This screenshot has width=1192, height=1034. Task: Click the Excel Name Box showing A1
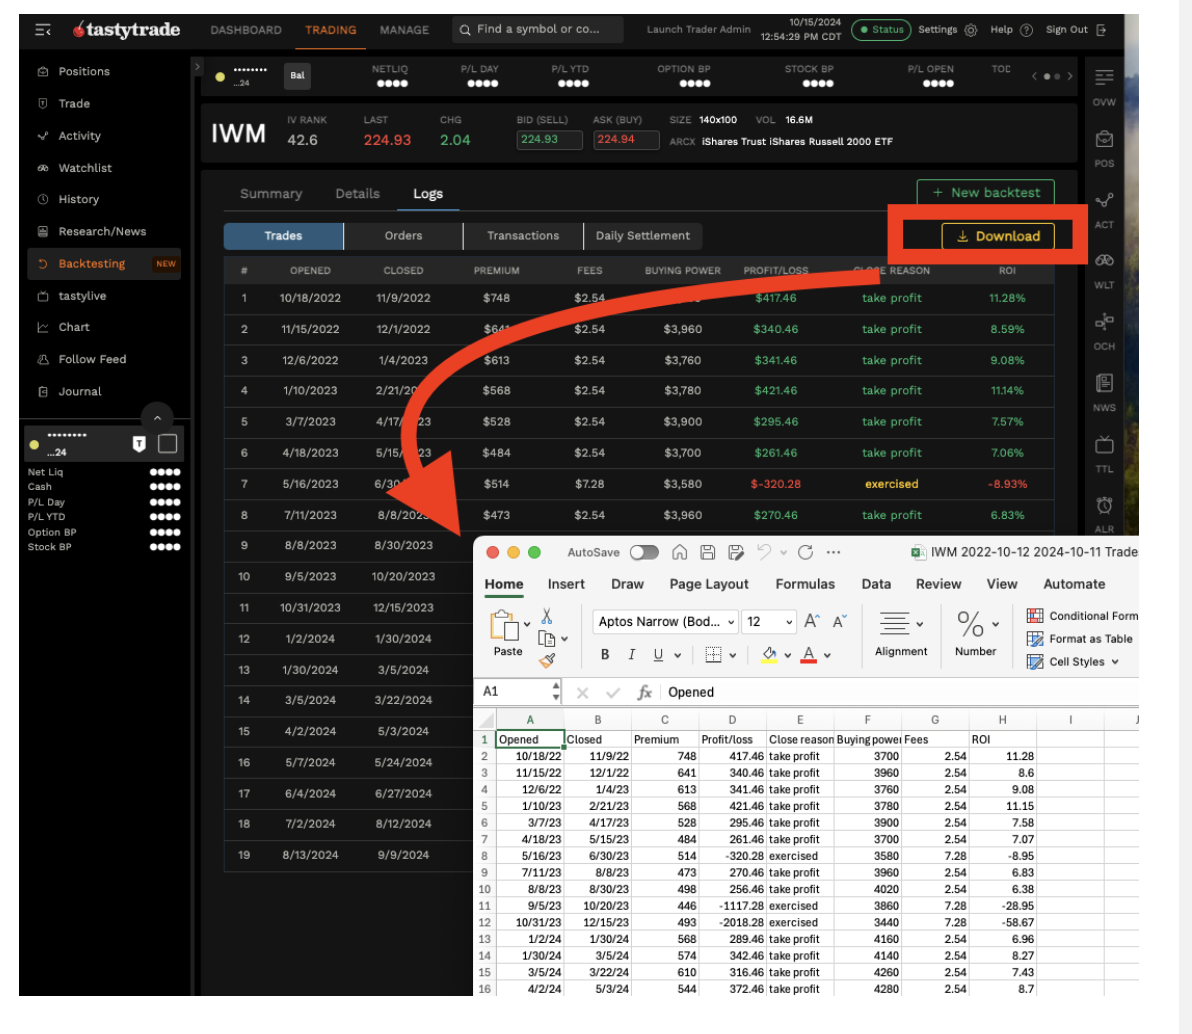click(x=517, y=692)
